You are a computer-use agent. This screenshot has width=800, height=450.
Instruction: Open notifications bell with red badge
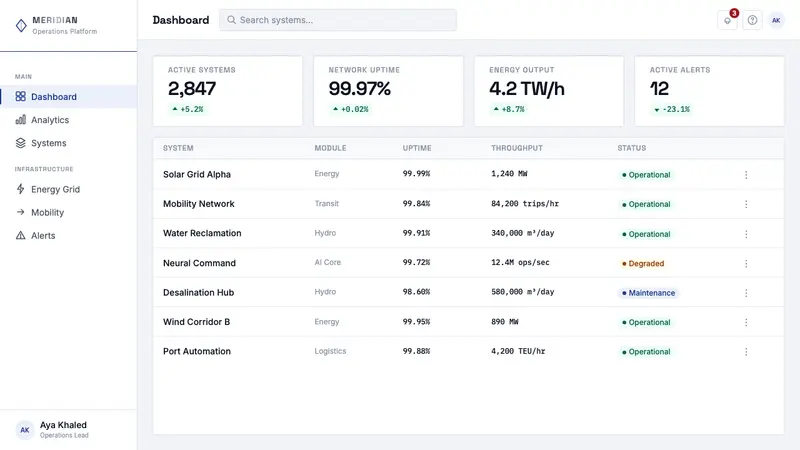[x=728, y=20]
